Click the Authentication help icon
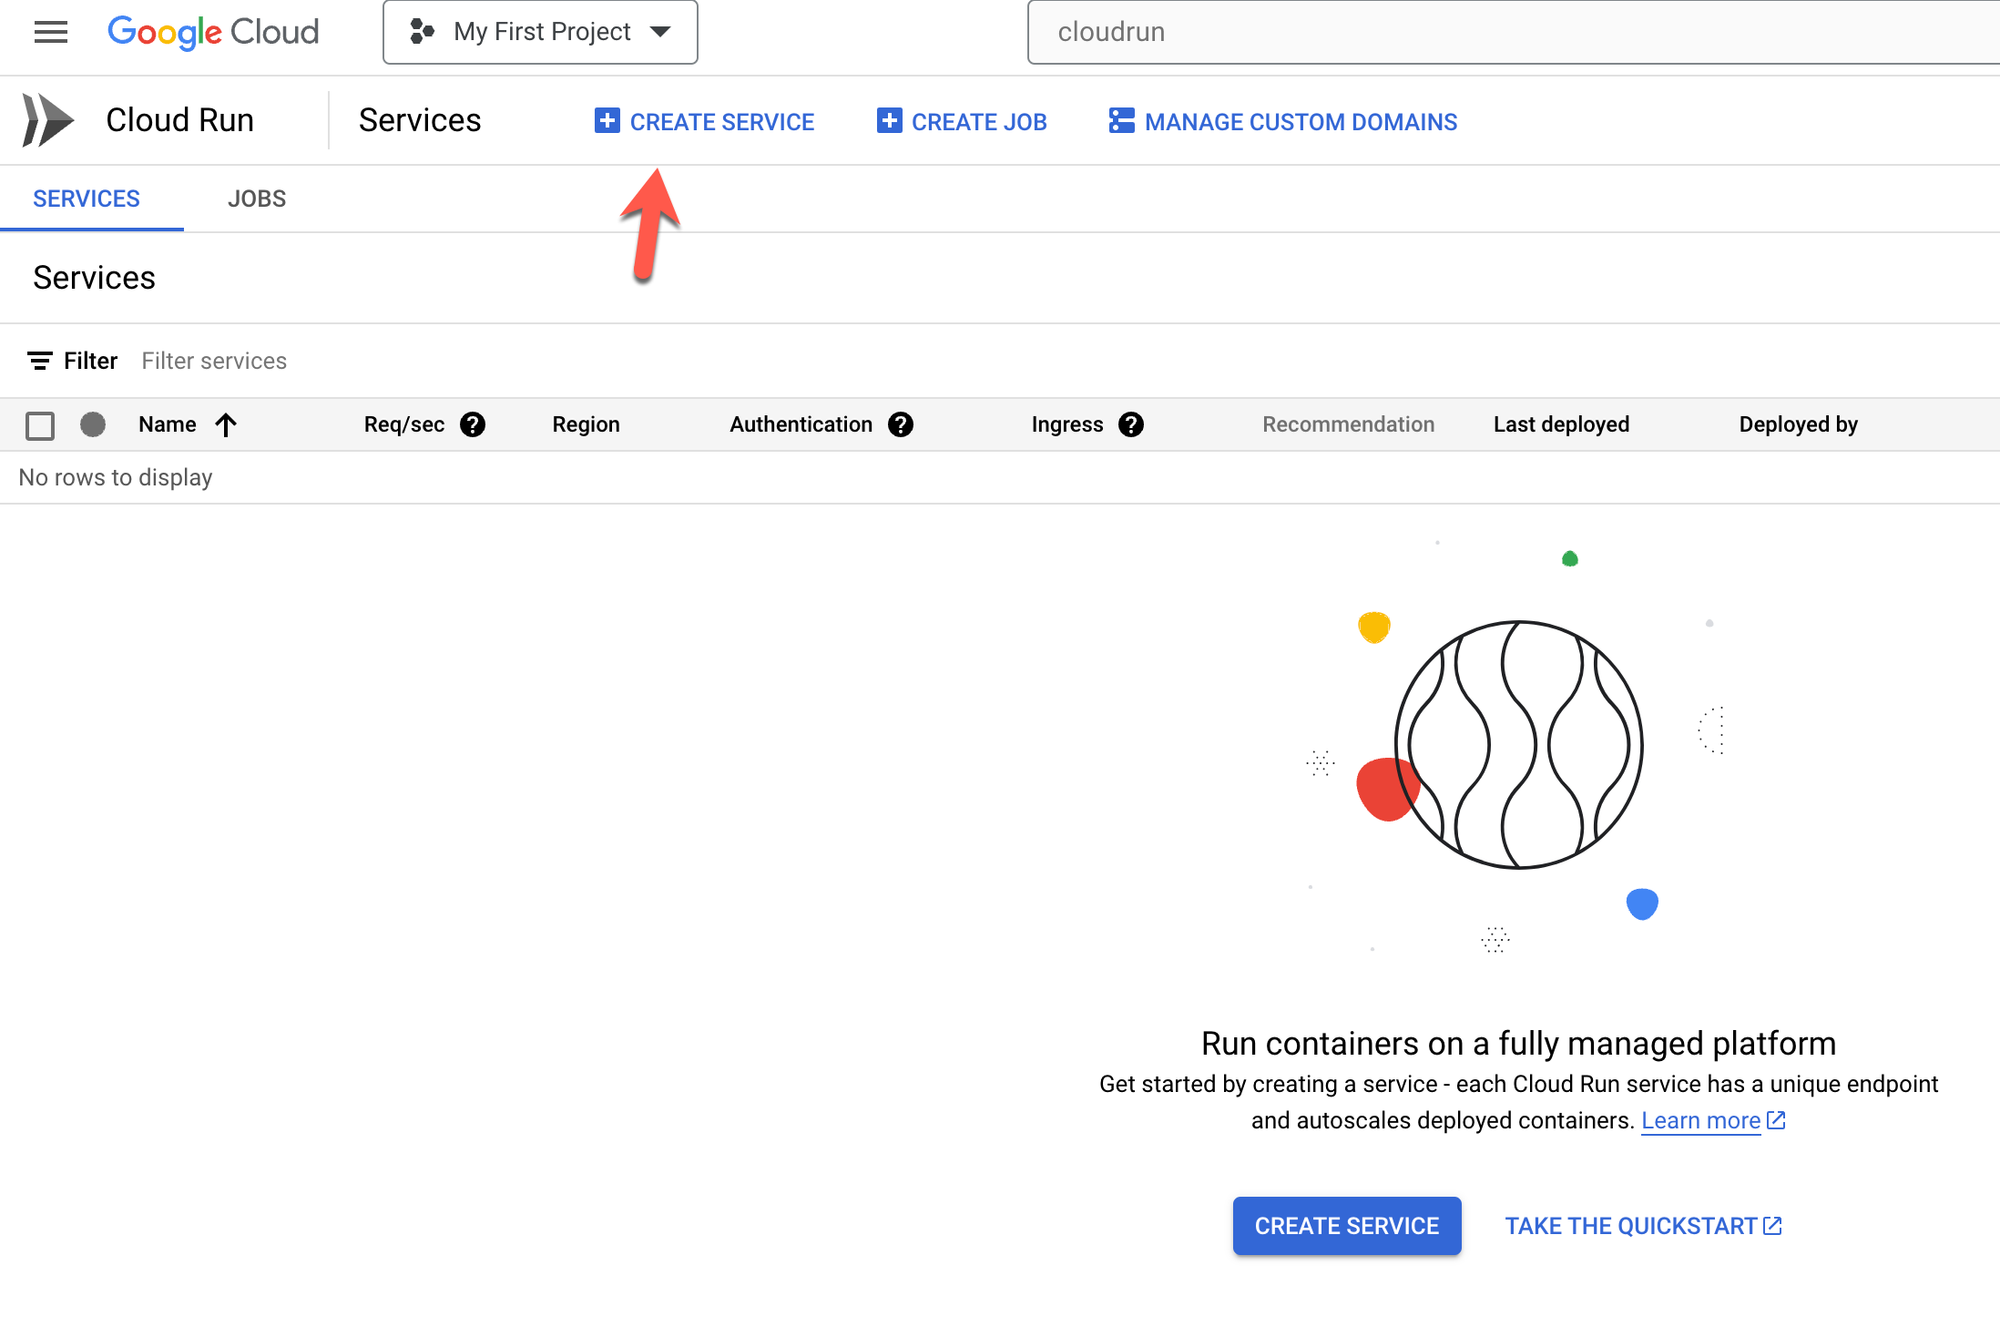 point(900,425)
